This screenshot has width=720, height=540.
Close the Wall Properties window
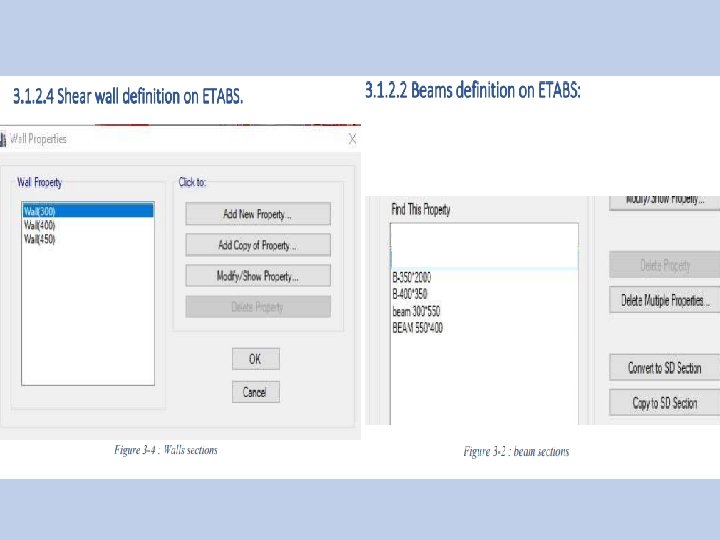[352, 139]
